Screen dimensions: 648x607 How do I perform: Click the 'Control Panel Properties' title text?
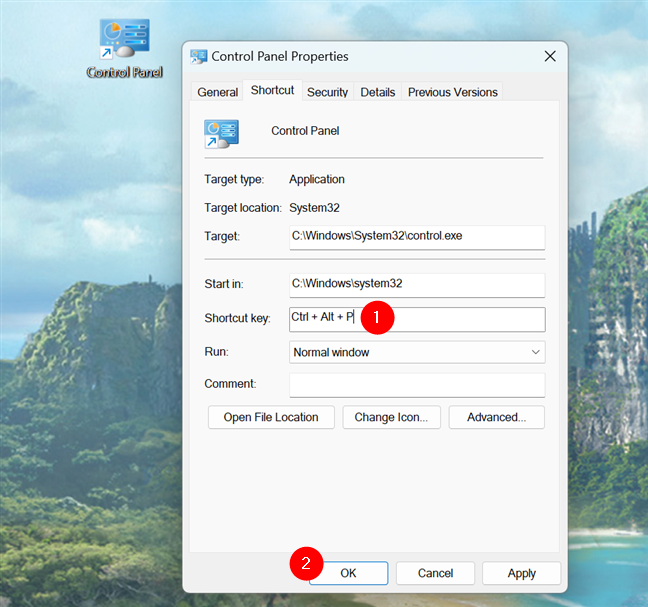coord(280,56)
